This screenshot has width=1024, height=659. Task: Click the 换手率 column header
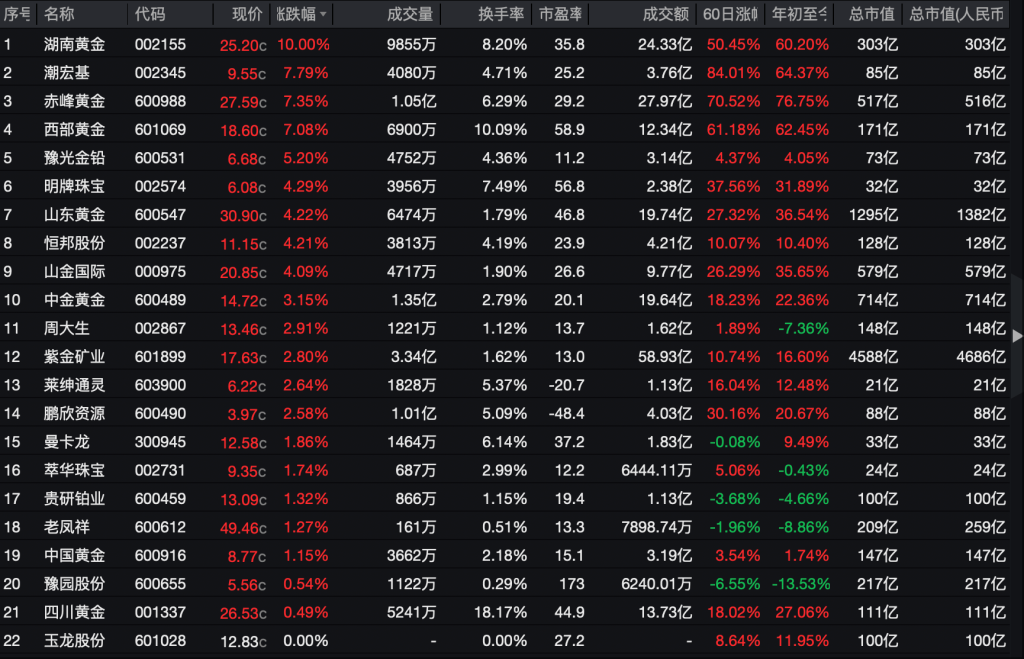[502, 15]
